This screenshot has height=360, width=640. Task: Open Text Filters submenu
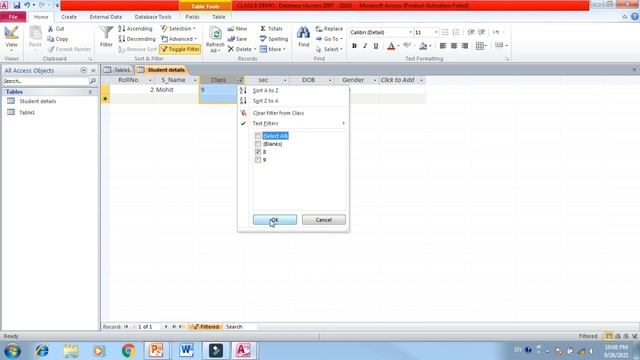(x=293, y=123)
